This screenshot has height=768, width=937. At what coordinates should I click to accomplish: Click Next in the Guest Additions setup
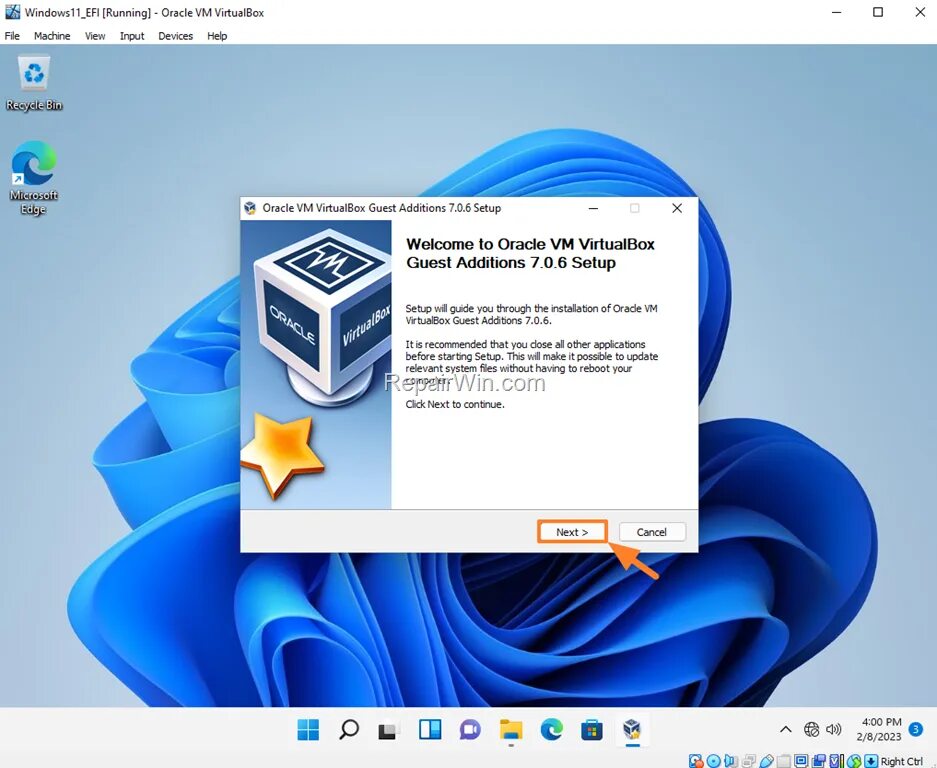click(x=572, y=531)
